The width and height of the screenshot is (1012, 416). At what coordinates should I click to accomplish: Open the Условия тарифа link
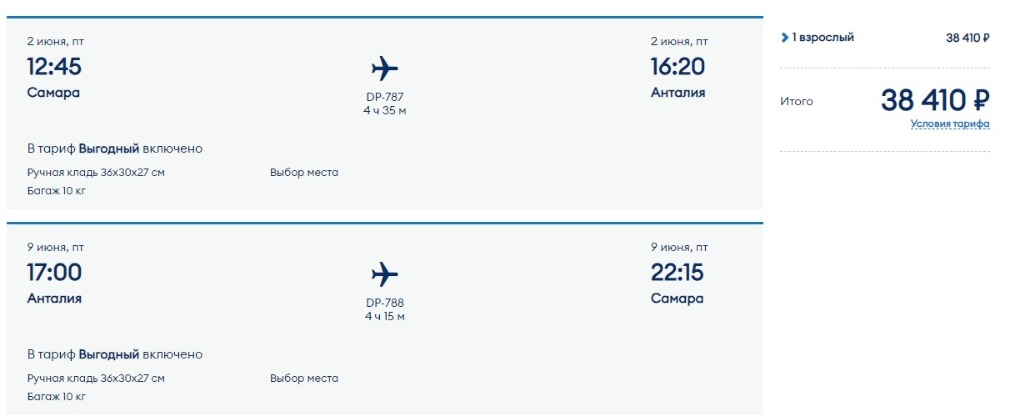950,124
